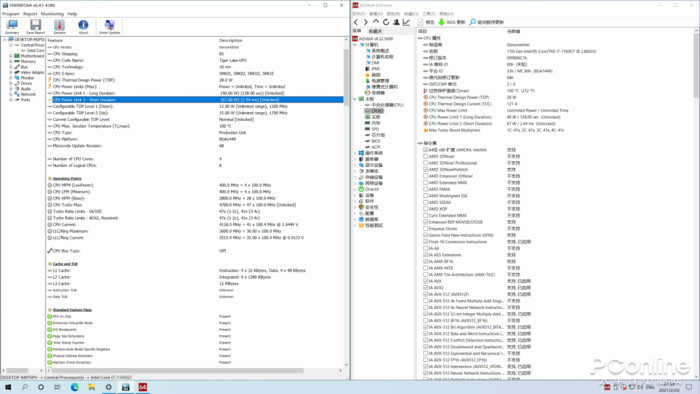Toggle AMD SSE4A checkbox
This screenshot has height=394, width=700.
tap(425, 202)
